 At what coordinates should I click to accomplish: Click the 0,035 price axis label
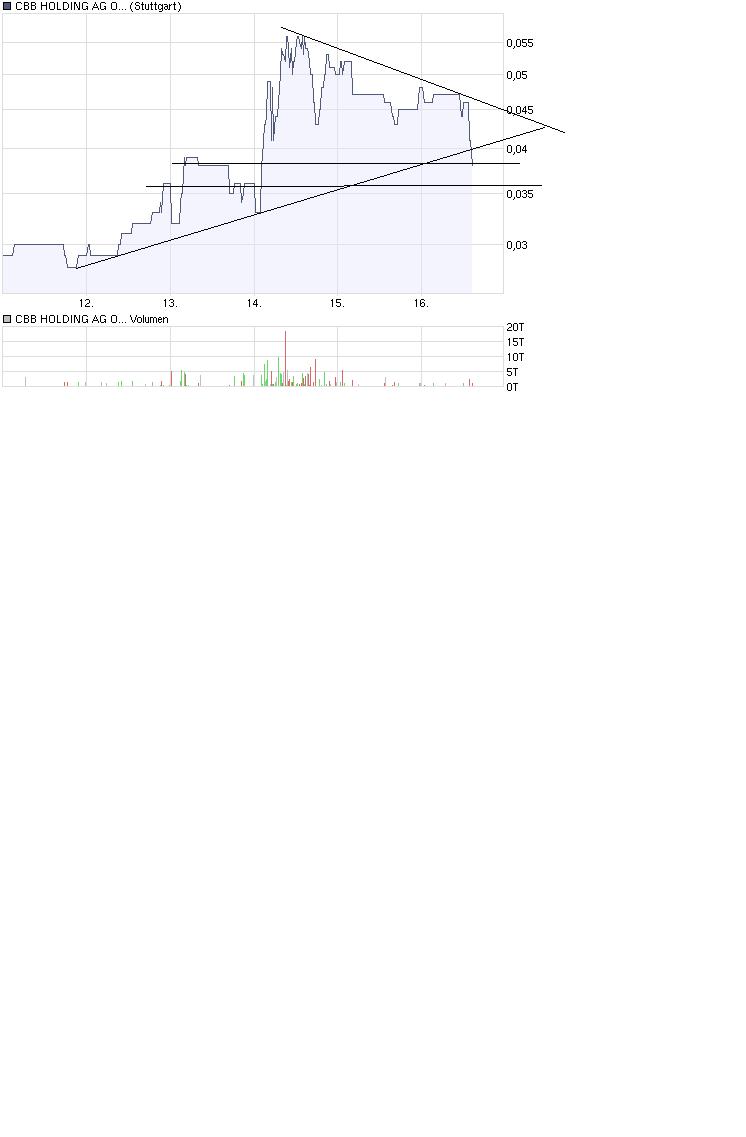click(519, 194)
